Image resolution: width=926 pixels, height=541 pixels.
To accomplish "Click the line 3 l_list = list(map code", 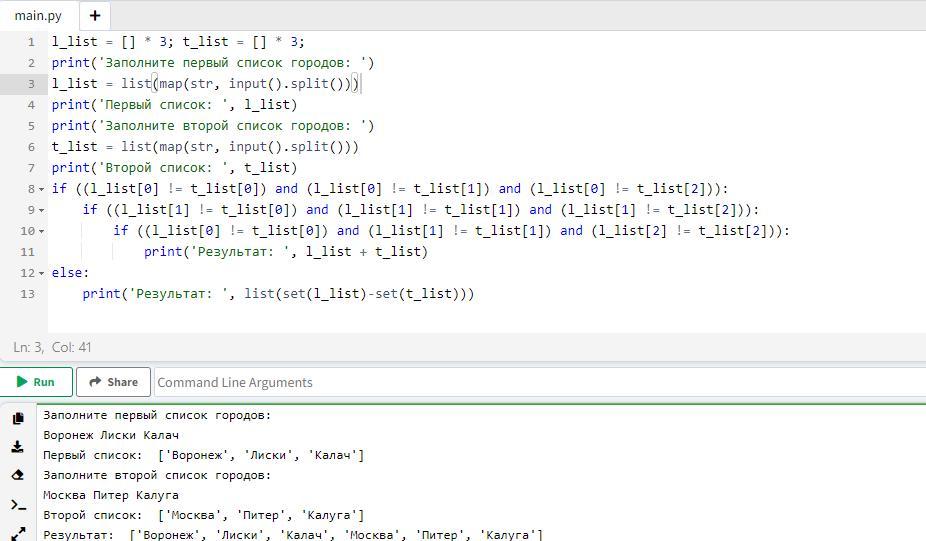I will coord(205,84).
